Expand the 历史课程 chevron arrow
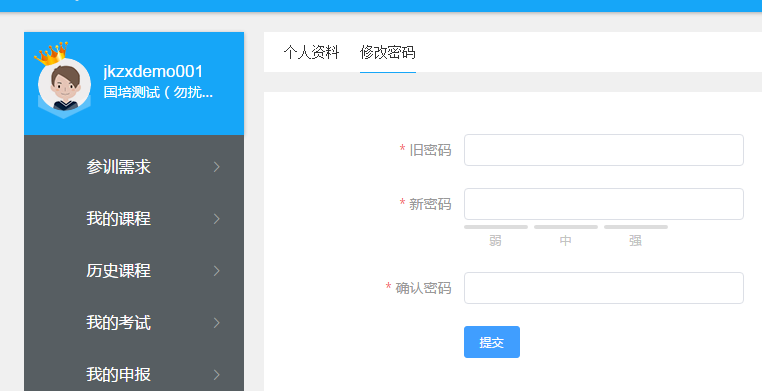This screenshot has height=391, width=762. [217, 271]
